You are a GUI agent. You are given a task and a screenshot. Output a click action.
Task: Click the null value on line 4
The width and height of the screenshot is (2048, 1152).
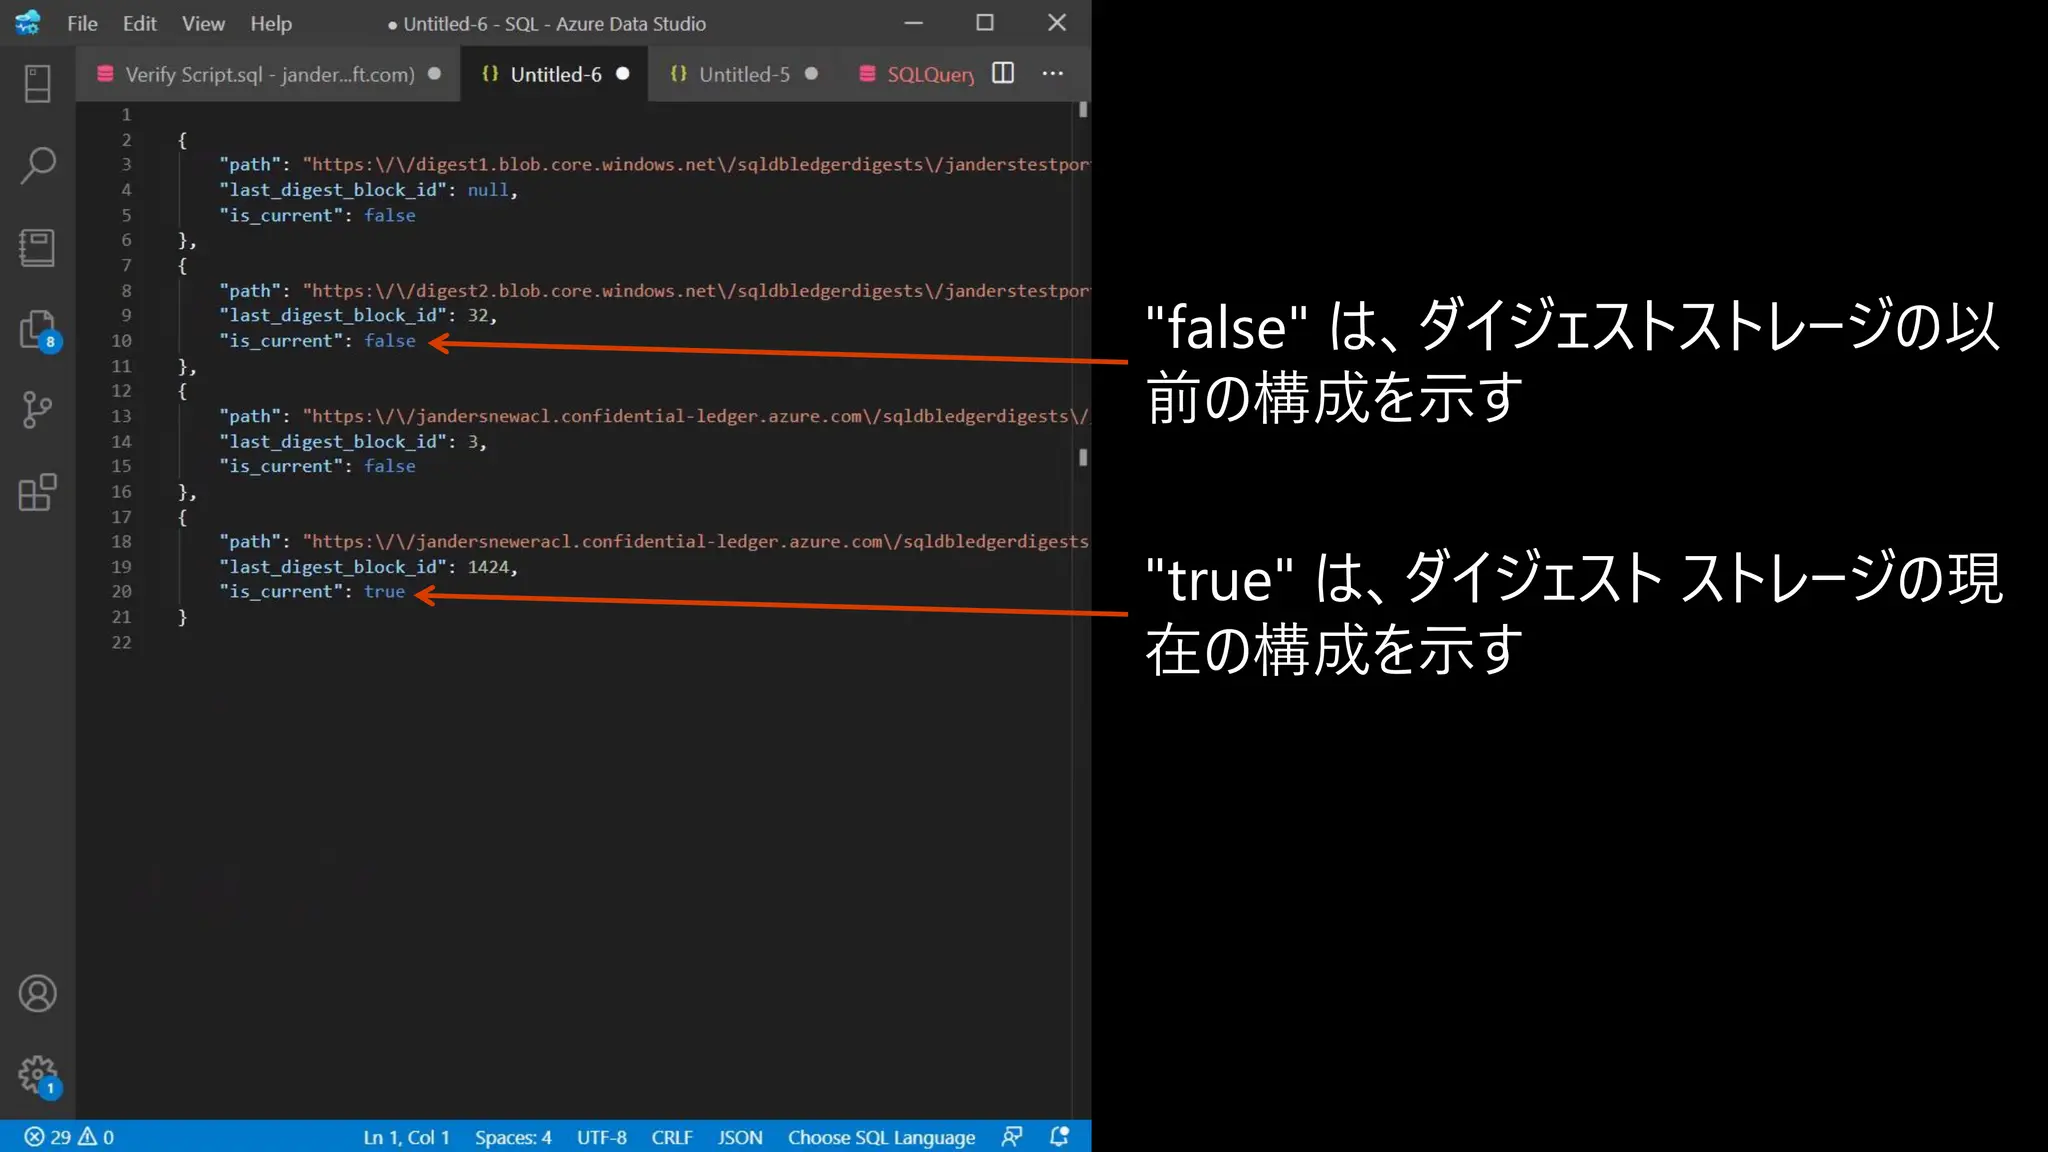tap(488, 190)
